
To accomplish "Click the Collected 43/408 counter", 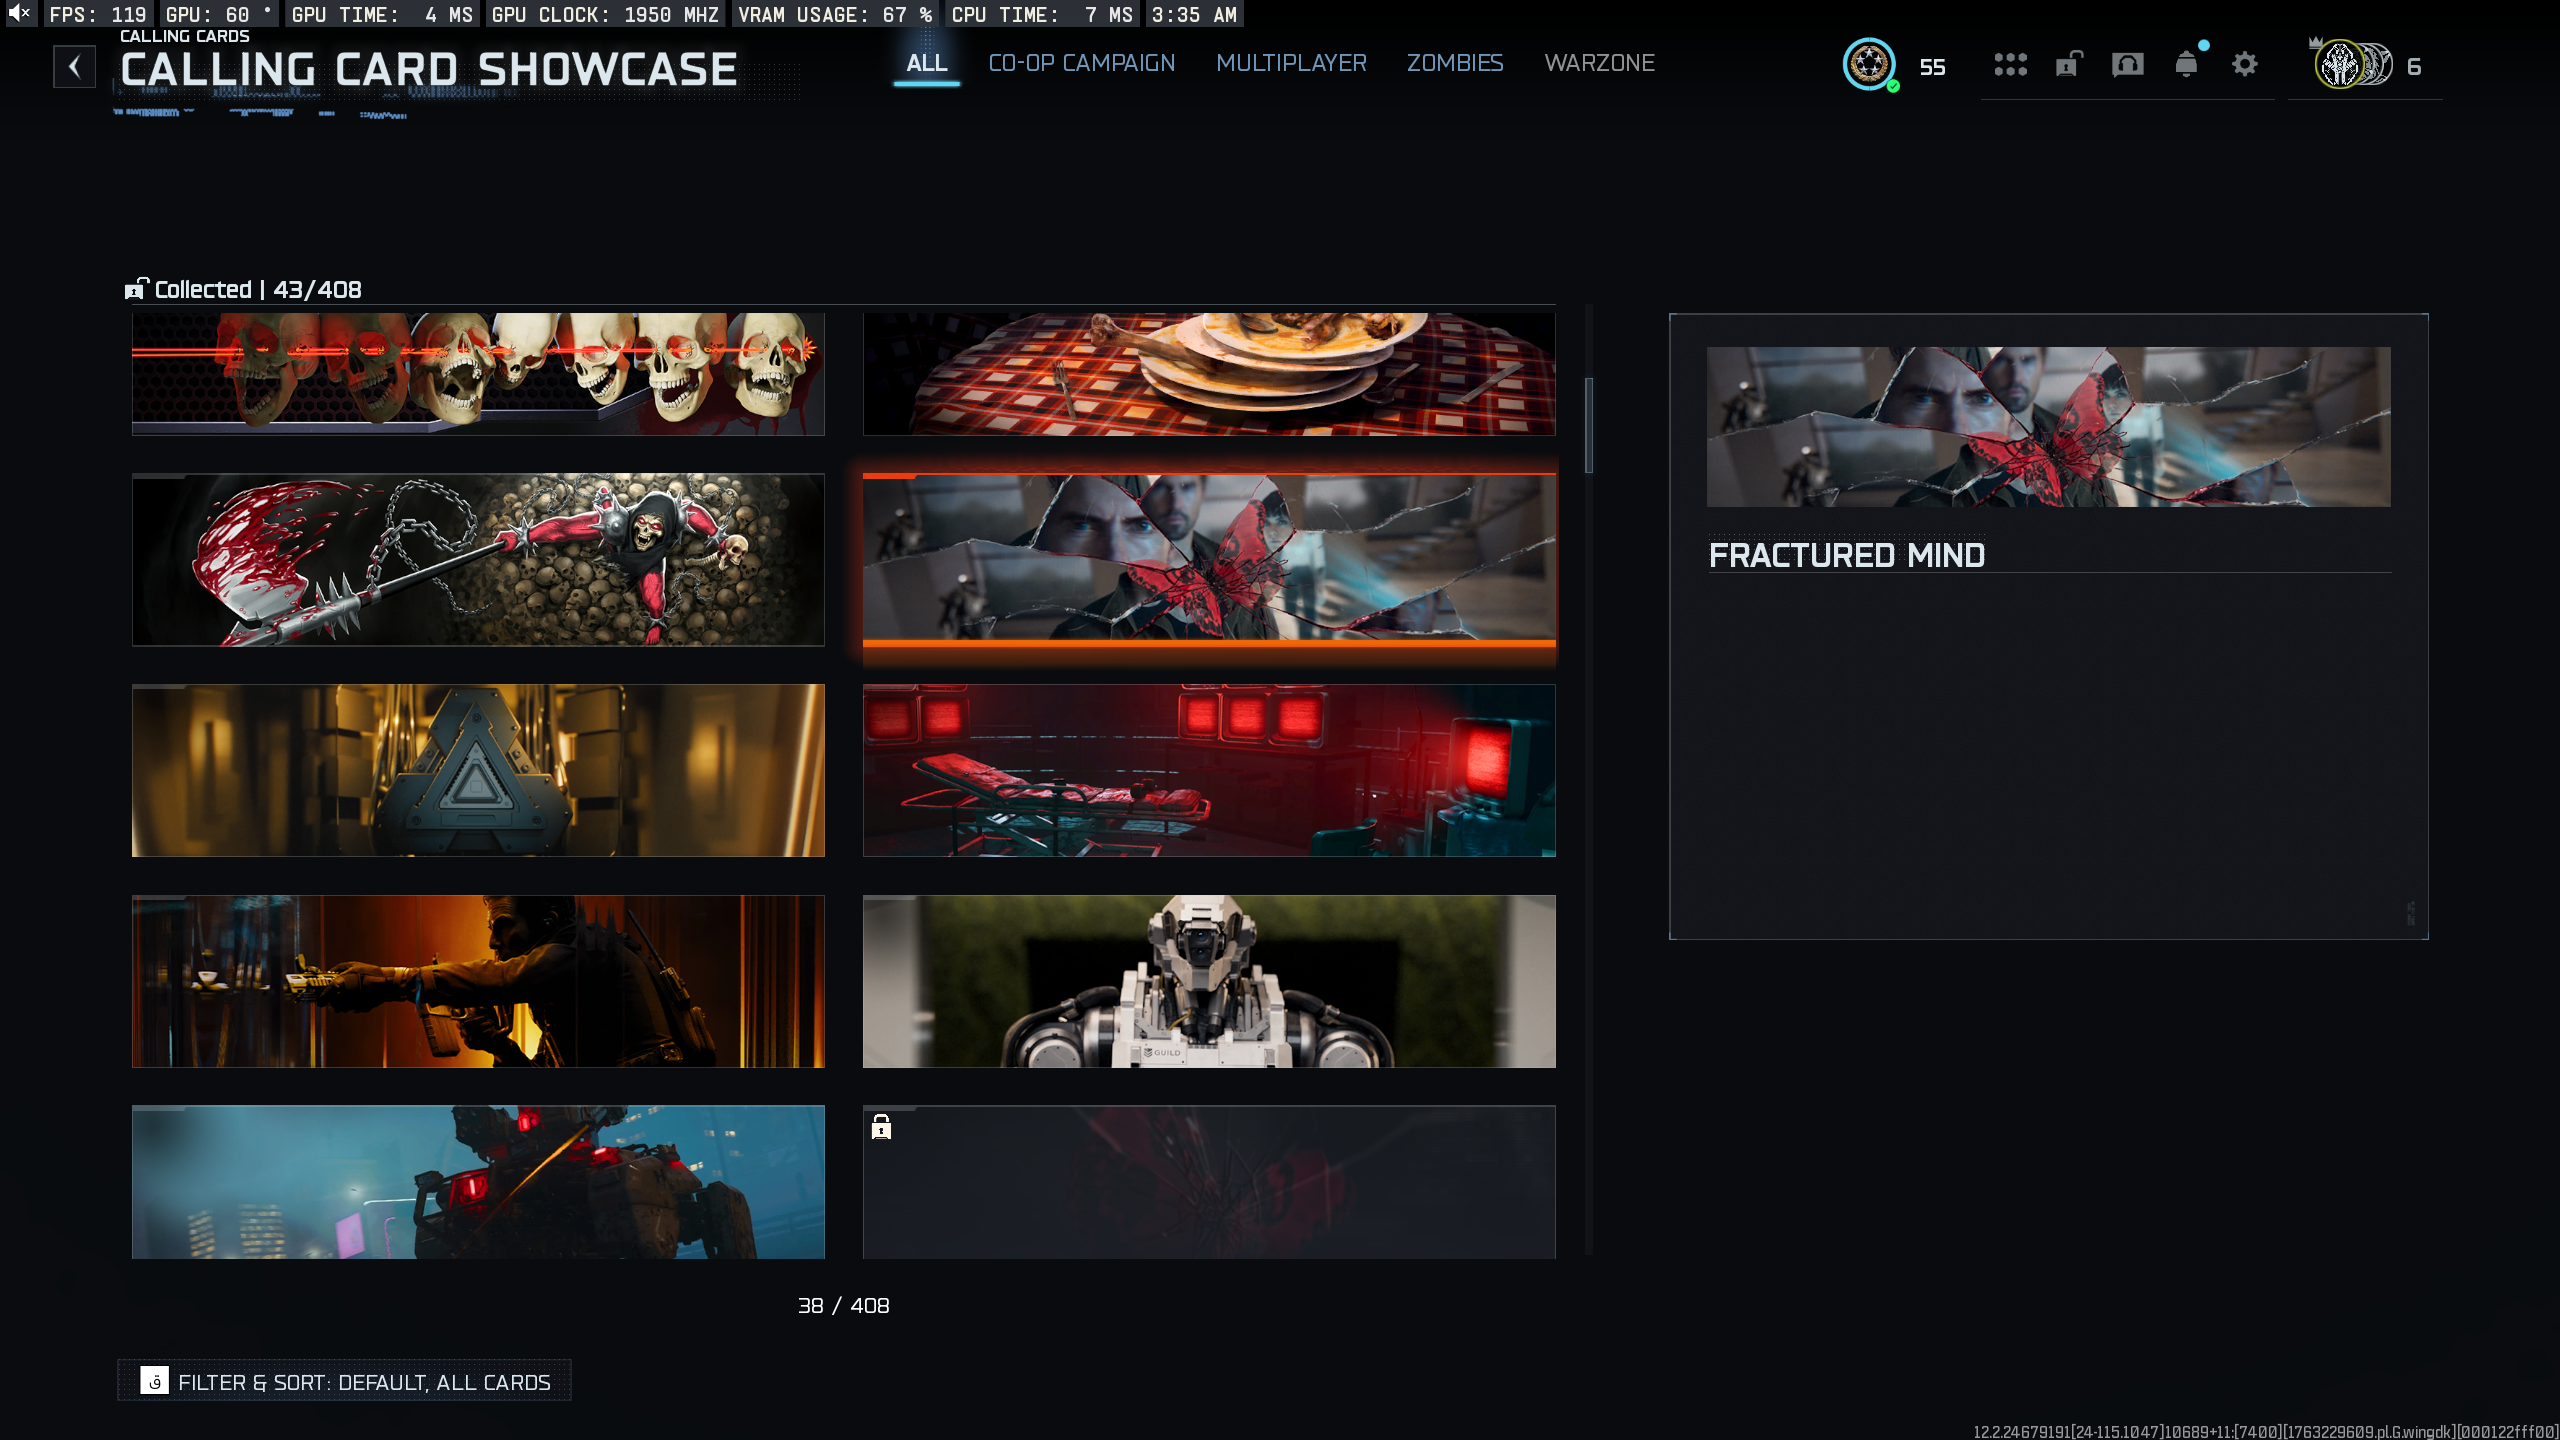I will [258, 289].
